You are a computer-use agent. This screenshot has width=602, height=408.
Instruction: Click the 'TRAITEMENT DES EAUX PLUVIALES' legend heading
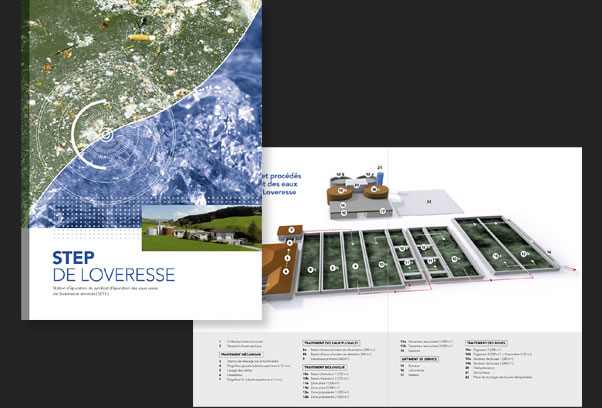point(329,342)
